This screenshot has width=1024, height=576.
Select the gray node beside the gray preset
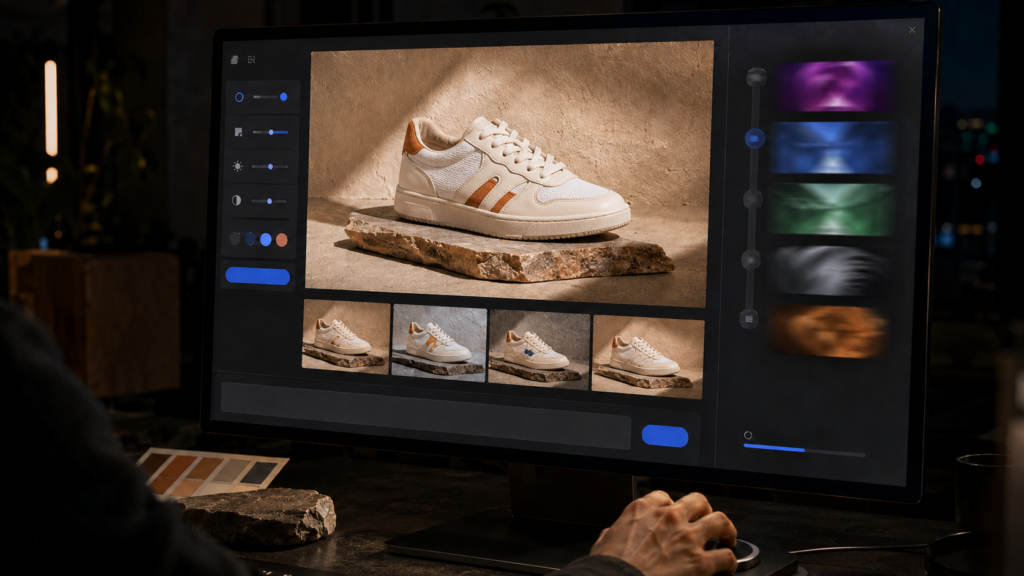point(750,260)
